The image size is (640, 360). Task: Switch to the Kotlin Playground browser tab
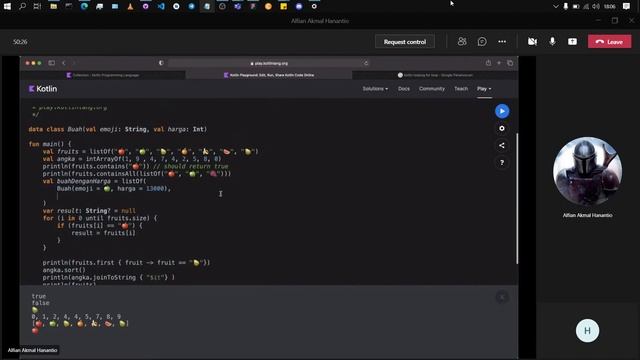click(x=269, y=75)
